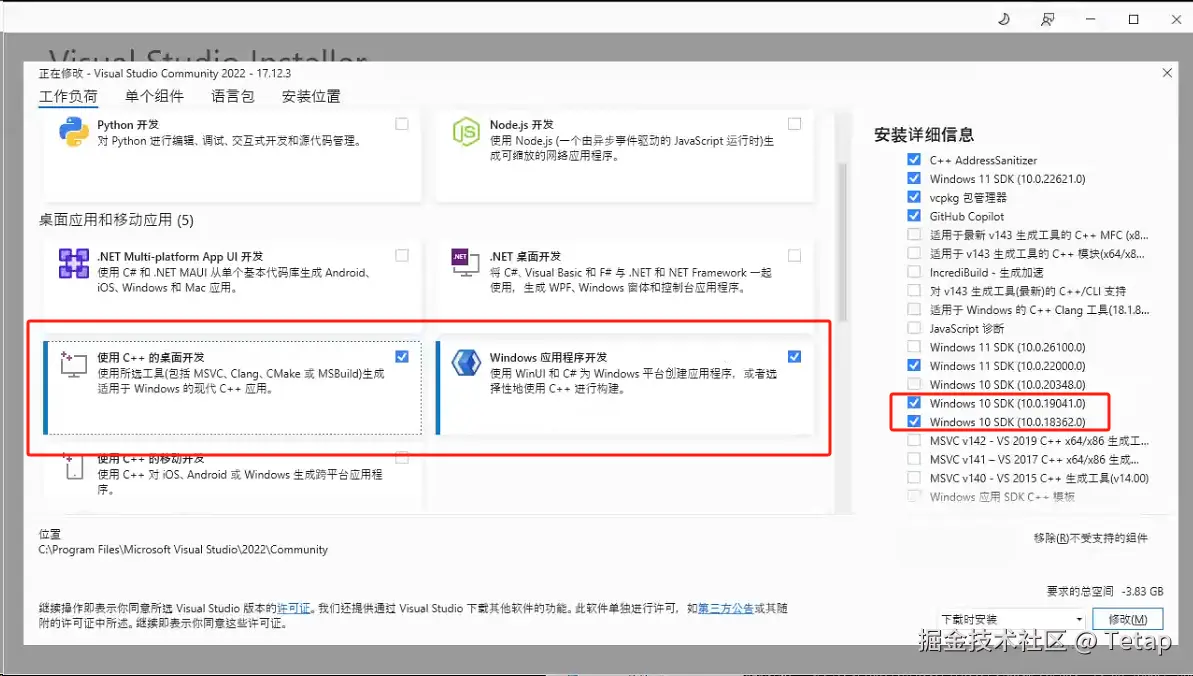Select the Windows 应用程序开发 card title

point(548,357)
